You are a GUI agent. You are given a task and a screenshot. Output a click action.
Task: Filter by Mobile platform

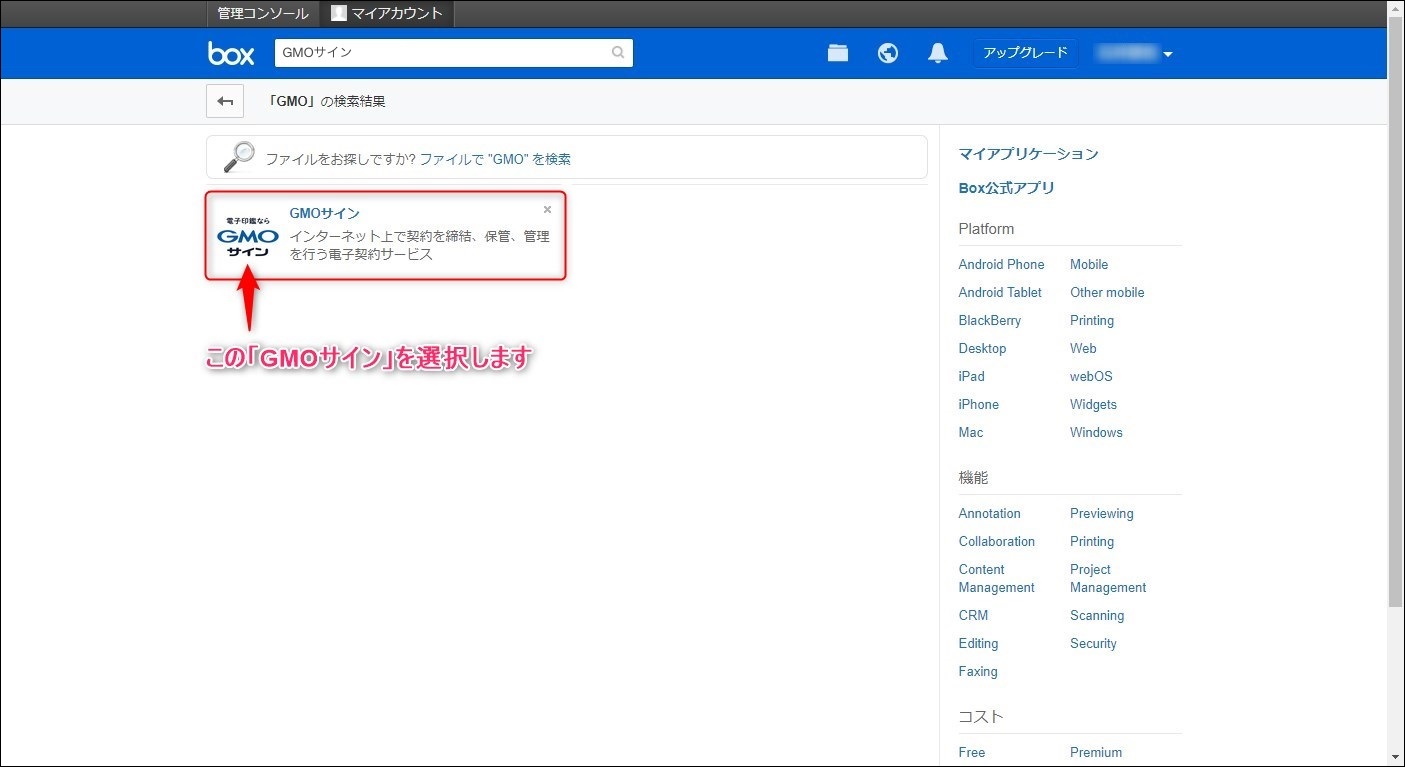[x=1089, y=264]
